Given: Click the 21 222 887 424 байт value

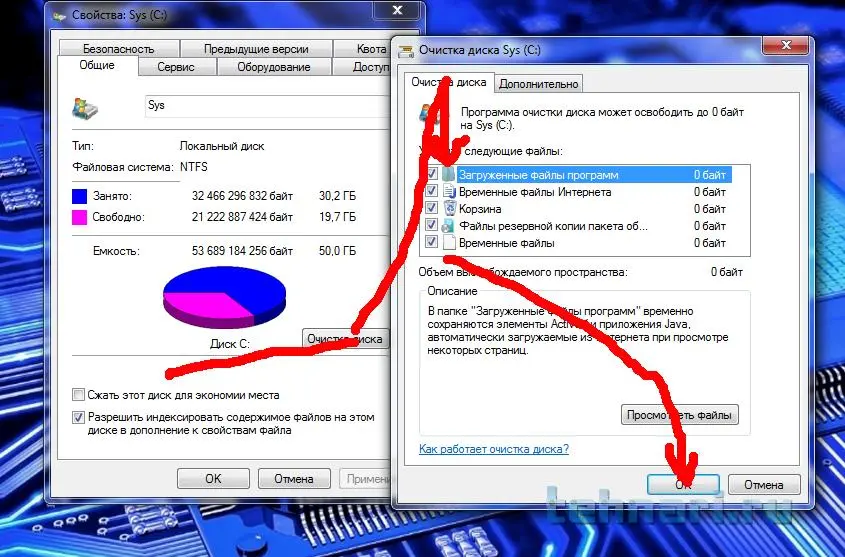Looking at the screenshot, I should [x=242, y=217].
